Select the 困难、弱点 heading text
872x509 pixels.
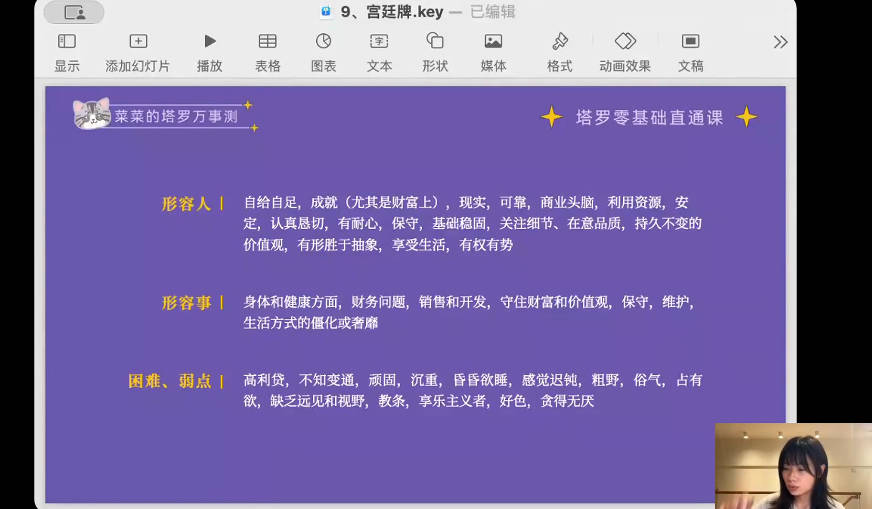[170, 381]
